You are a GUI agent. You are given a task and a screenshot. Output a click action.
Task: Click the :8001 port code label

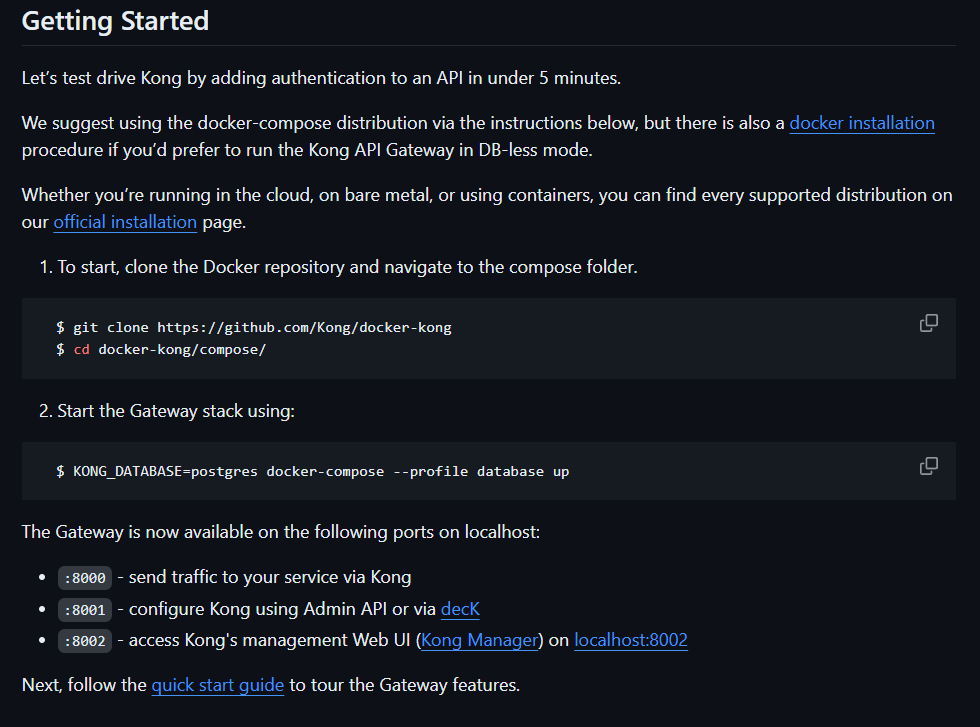85,609
